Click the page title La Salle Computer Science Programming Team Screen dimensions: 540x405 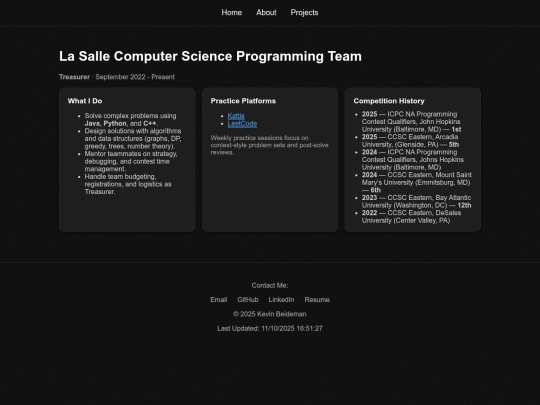click(210, 56)
